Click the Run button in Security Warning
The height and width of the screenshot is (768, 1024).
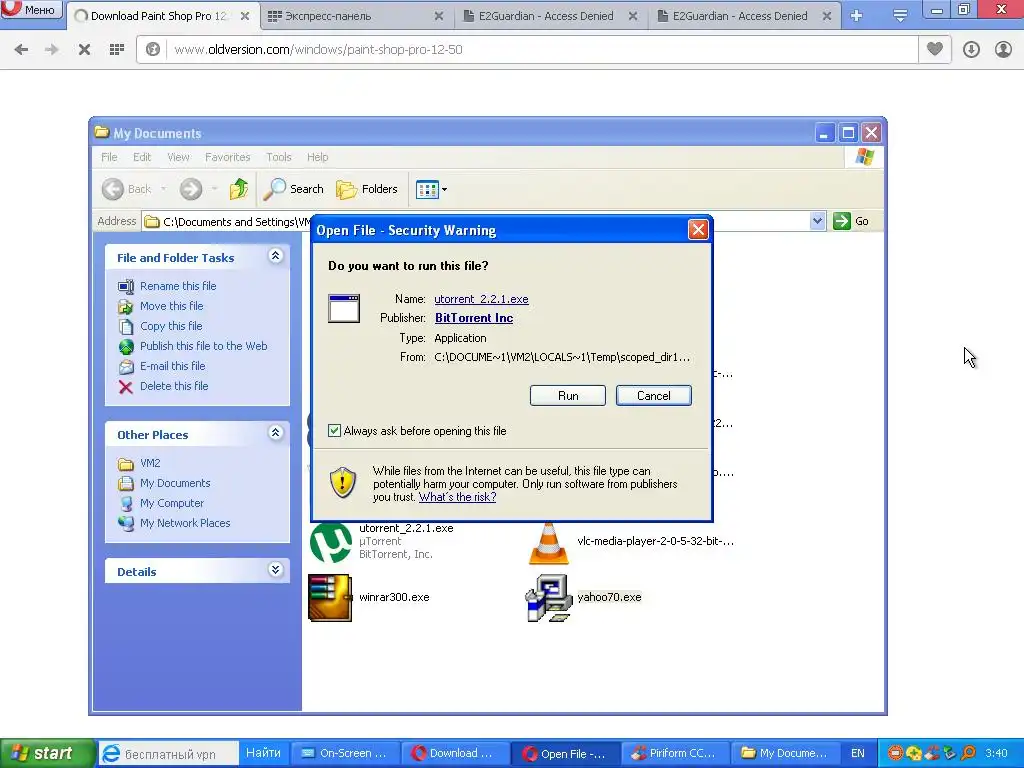coord(568,396)
